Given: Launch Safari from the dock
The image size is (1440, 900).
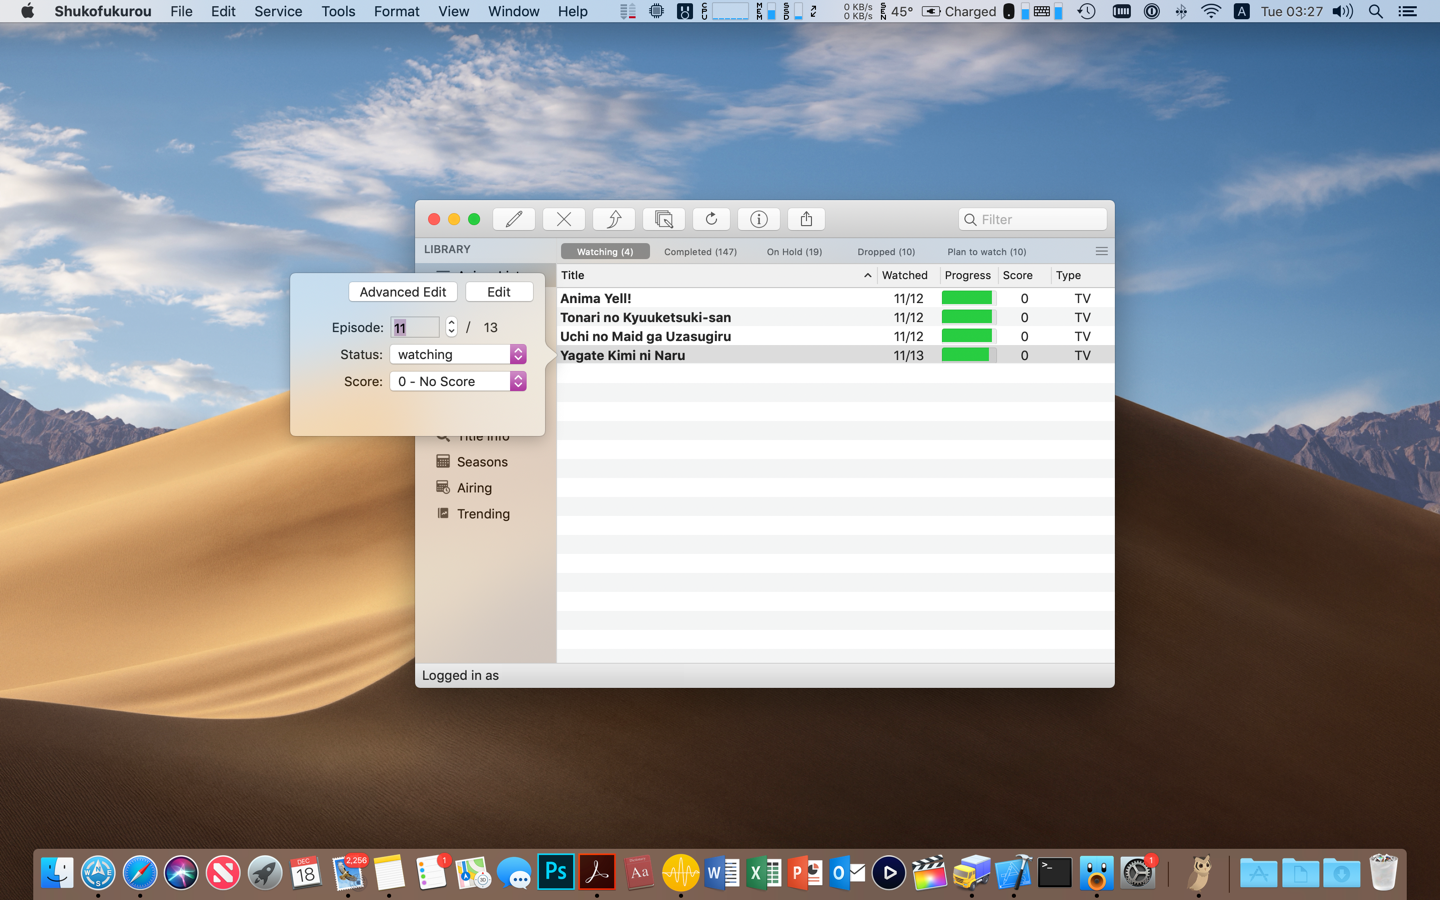Looking at the screenshot, I should tap(140, 872).
